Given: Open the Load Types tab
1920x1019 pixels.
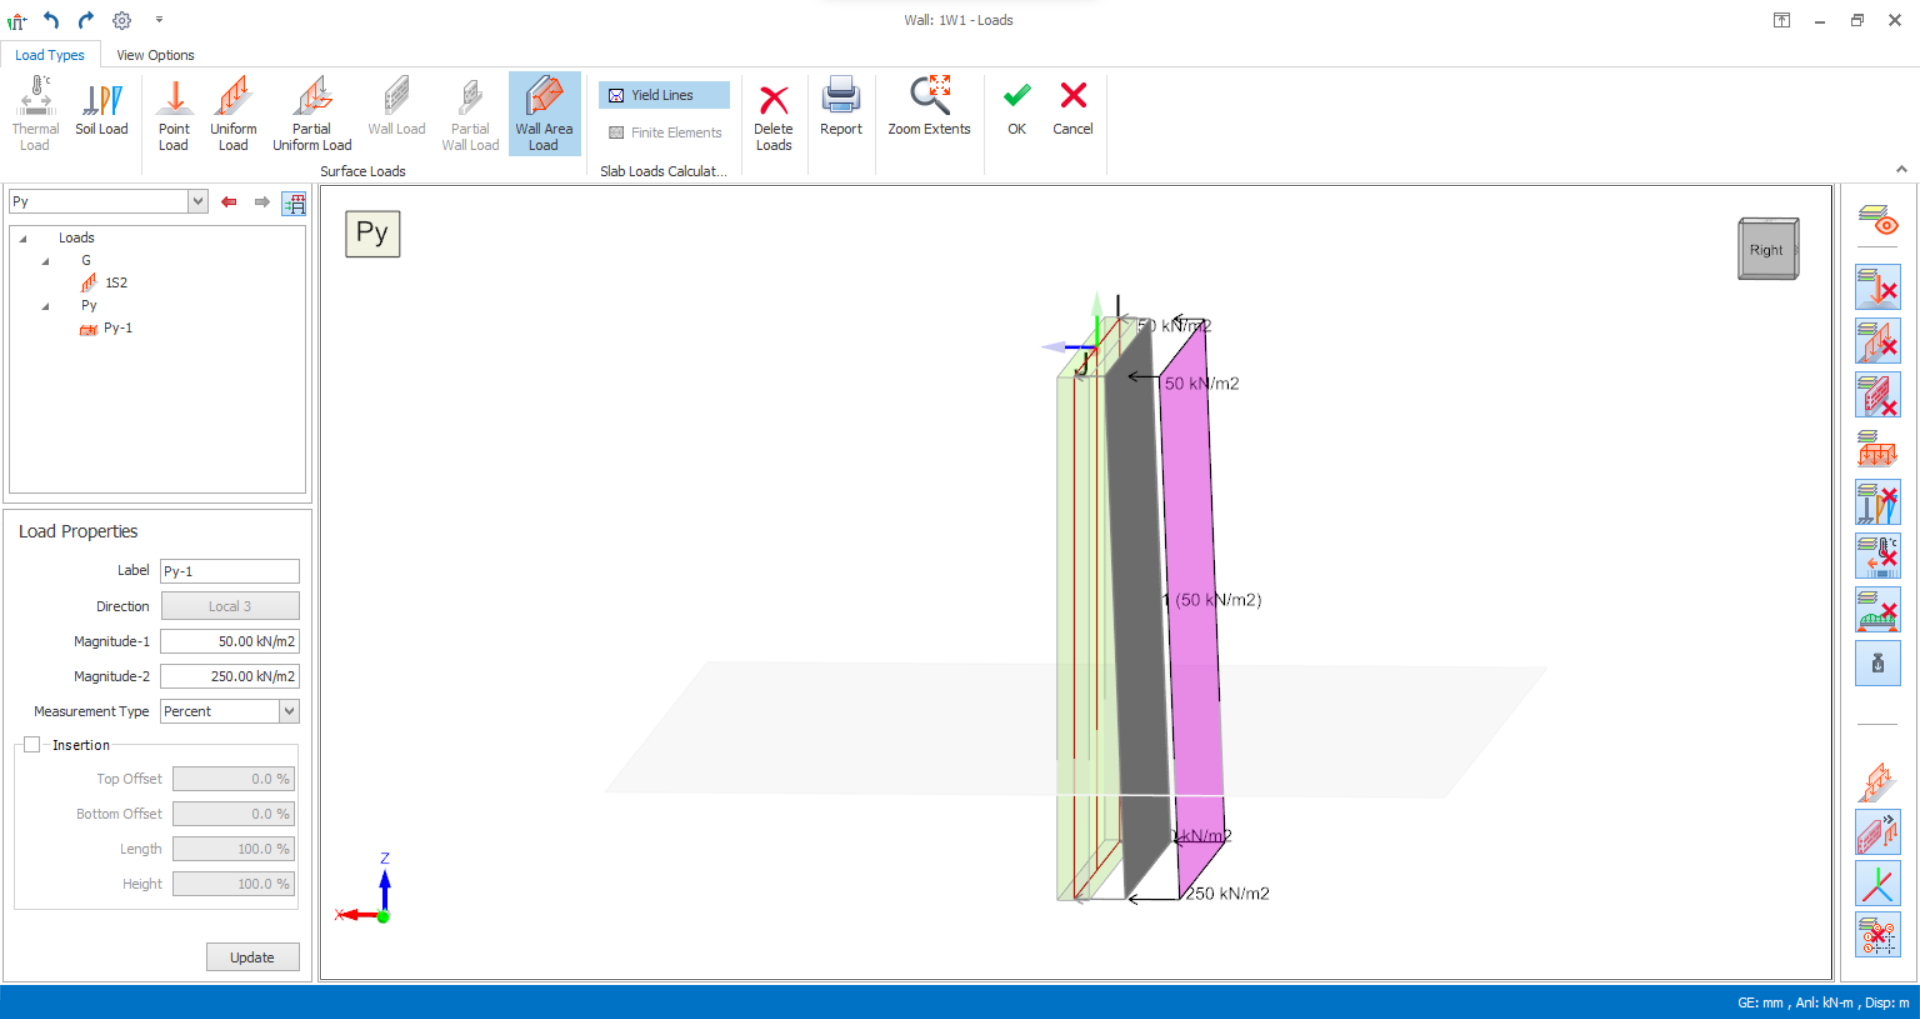Looking at the screenshot, I should point(50,55).
